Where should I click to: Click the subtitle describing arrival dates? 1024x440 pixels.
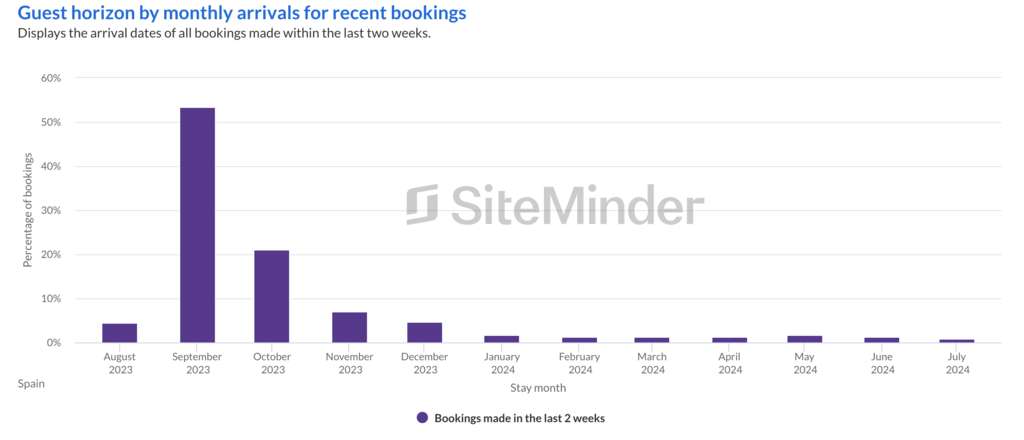point(224,33)
